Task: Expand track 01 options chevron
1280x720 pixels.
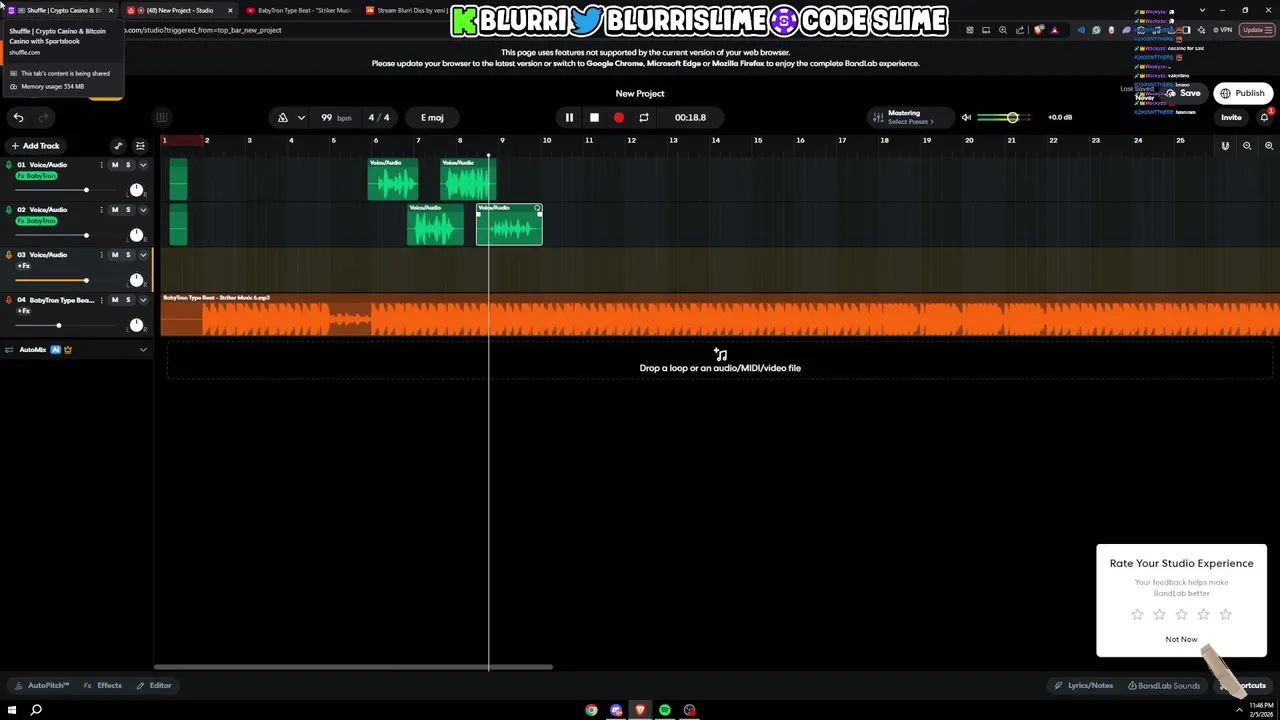Action: (x=143, y=165)
